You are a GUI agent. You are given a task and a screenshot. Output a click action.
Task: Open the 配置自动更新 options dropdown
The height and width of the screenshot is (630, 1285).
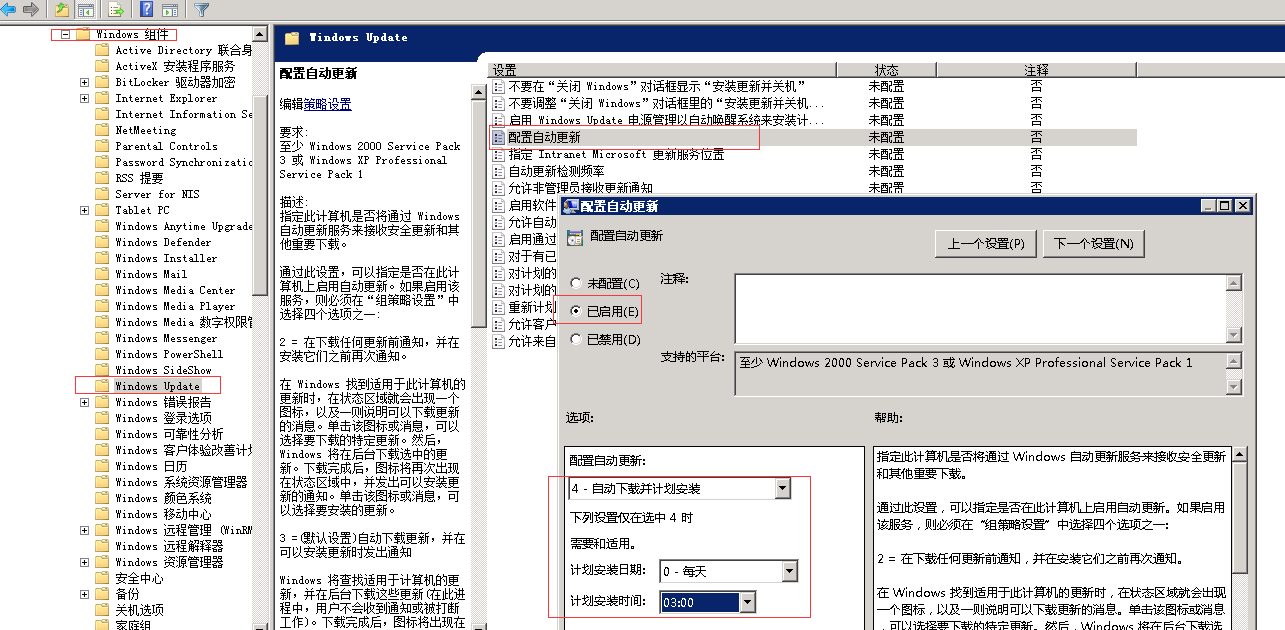pos(782,489)
